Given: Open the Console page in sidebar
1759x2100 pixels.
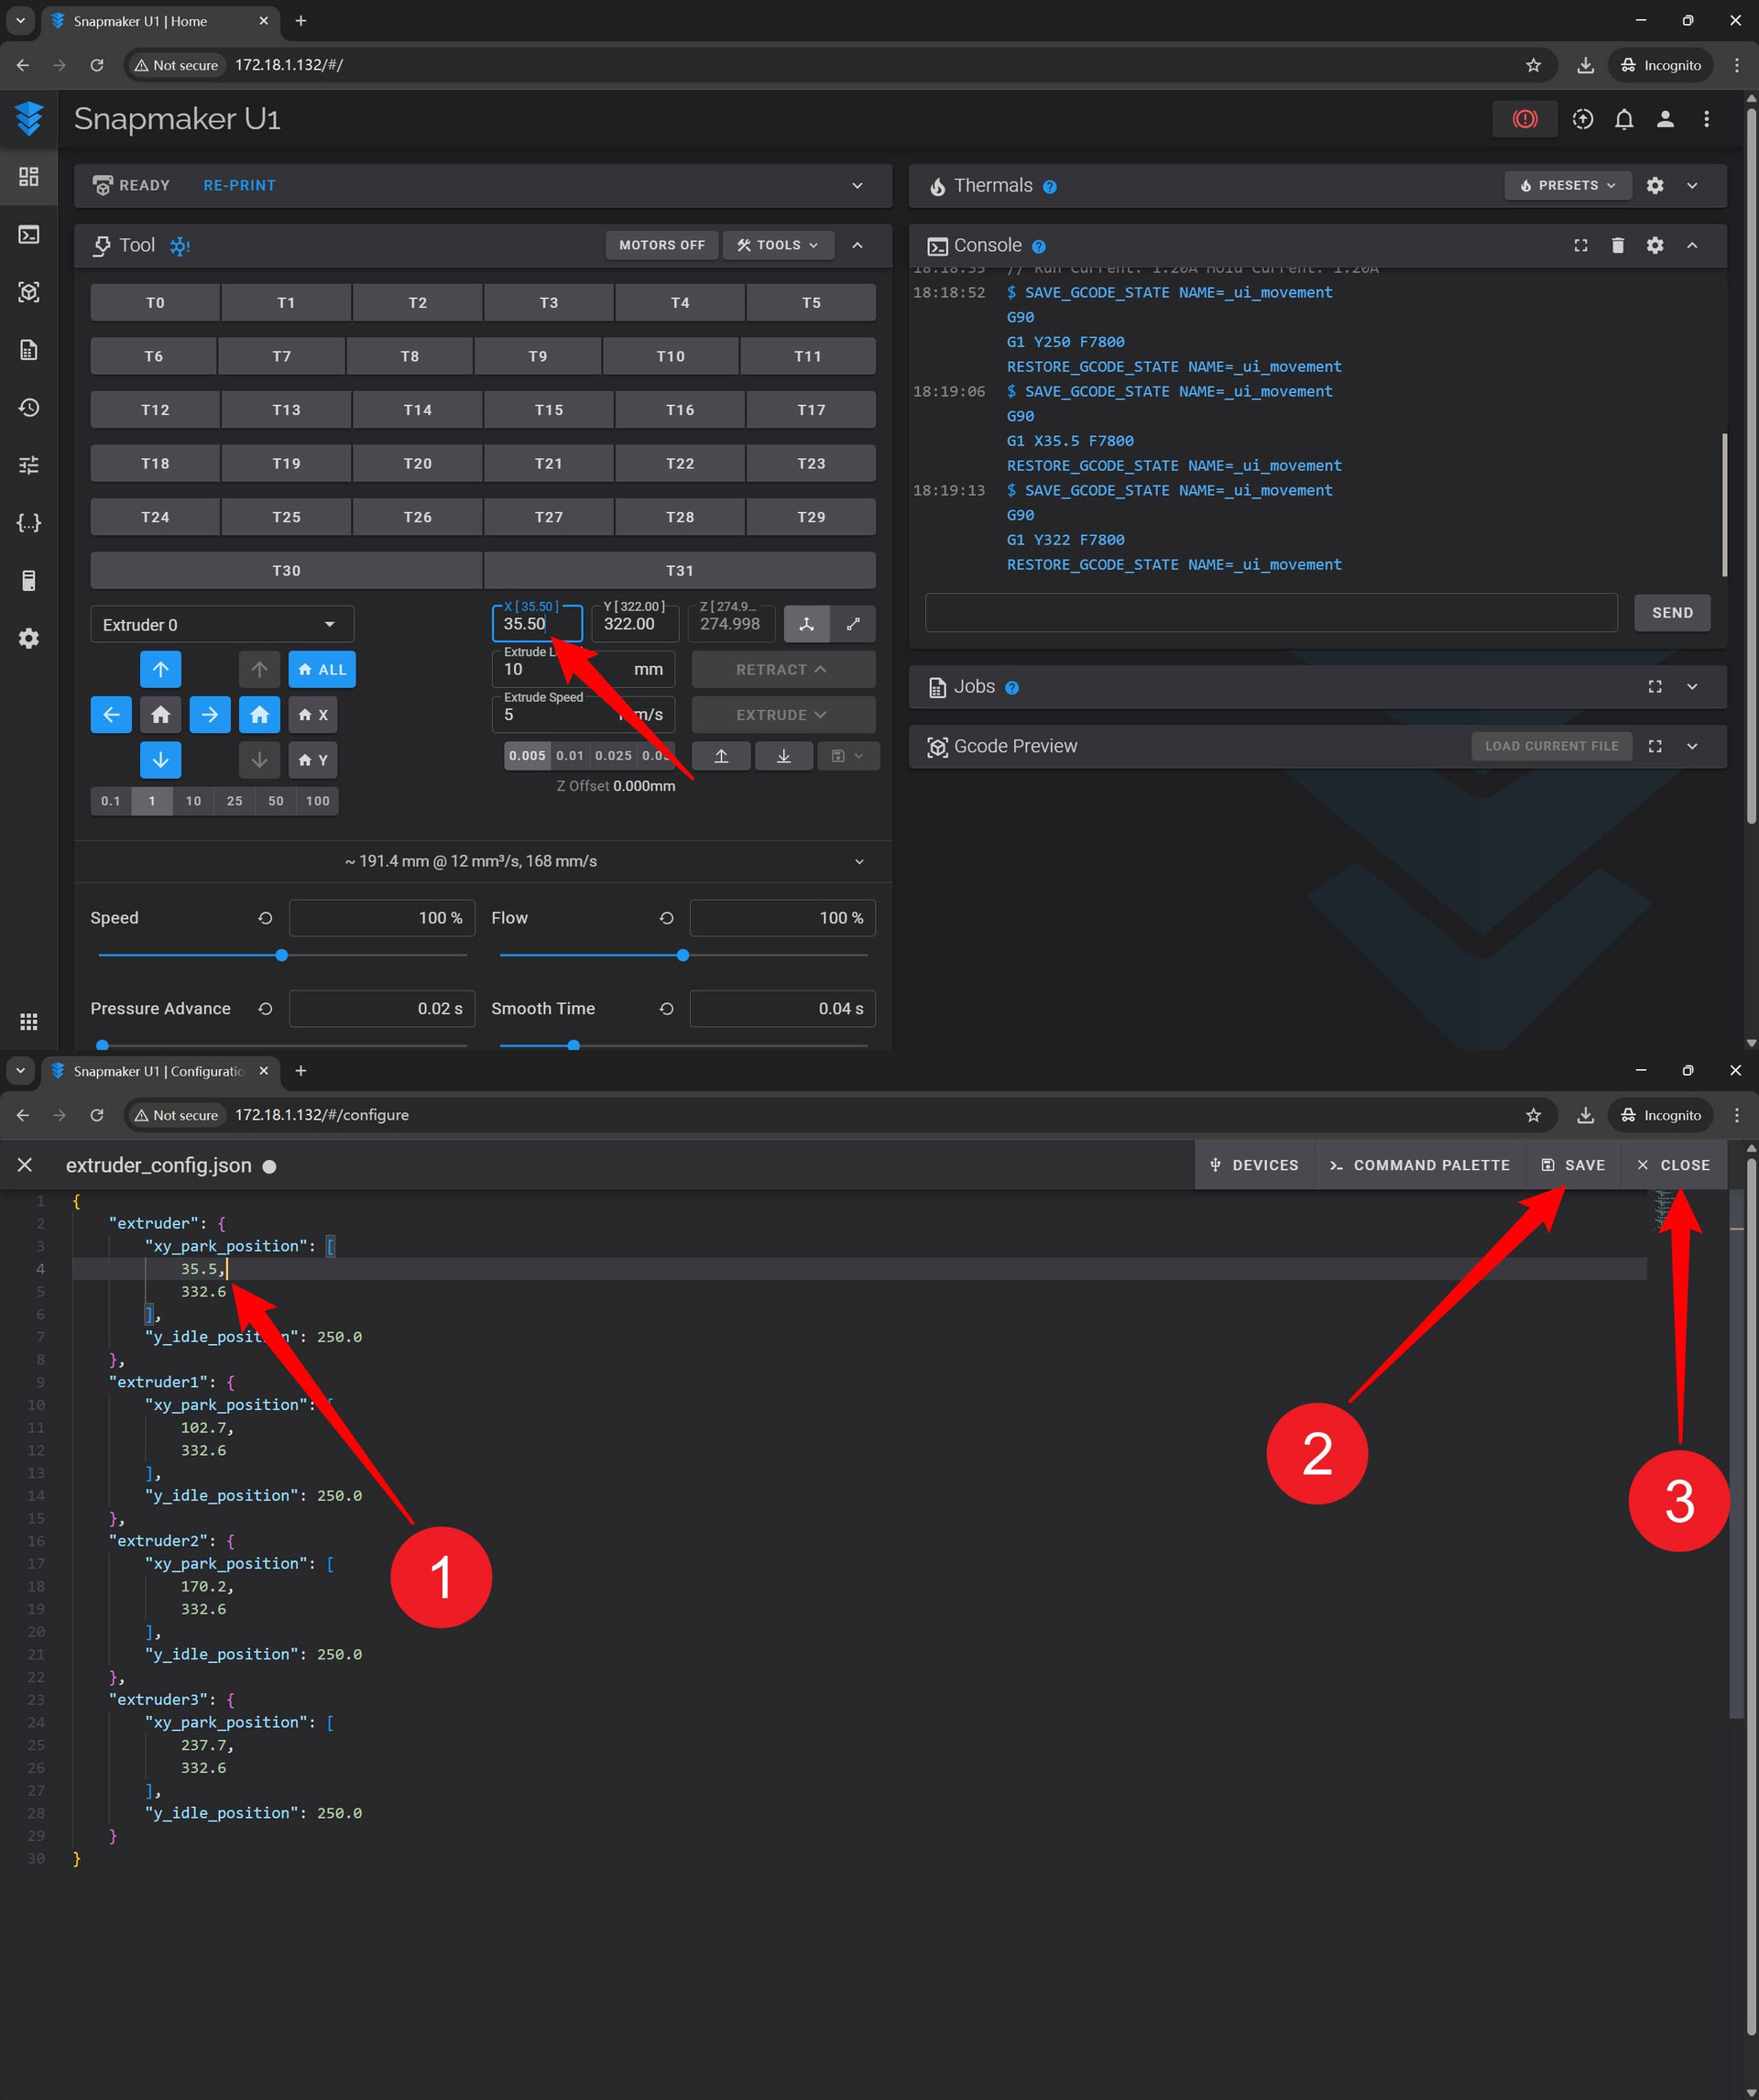Looking at the screenshot, I should [x=29, y=234].
